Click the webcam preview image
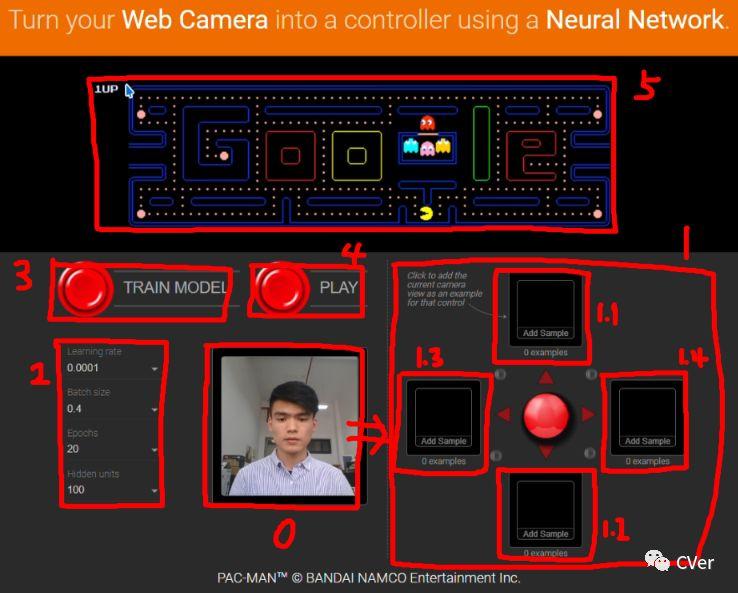The image size is (738, 593). (x=289, y=426)
